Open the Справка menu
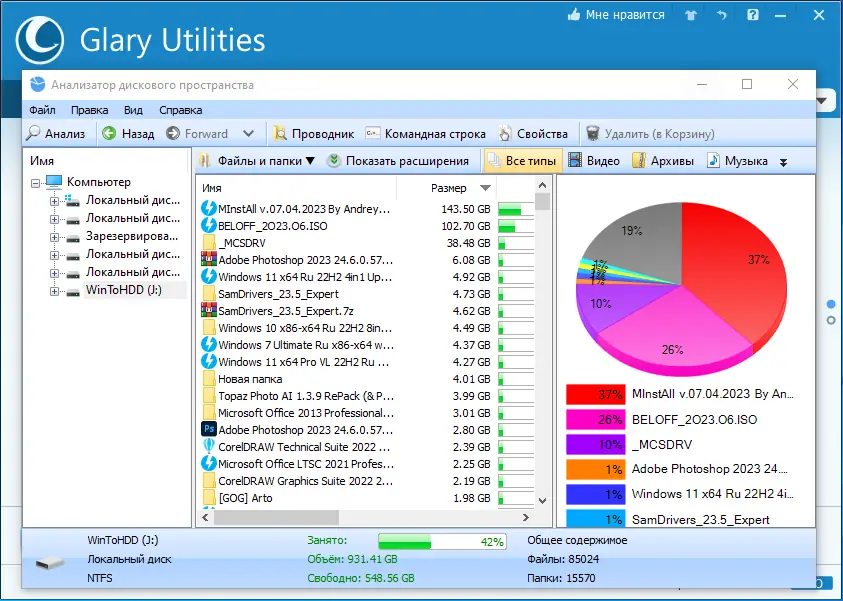The image size is (843, 601). coord(181,110)
